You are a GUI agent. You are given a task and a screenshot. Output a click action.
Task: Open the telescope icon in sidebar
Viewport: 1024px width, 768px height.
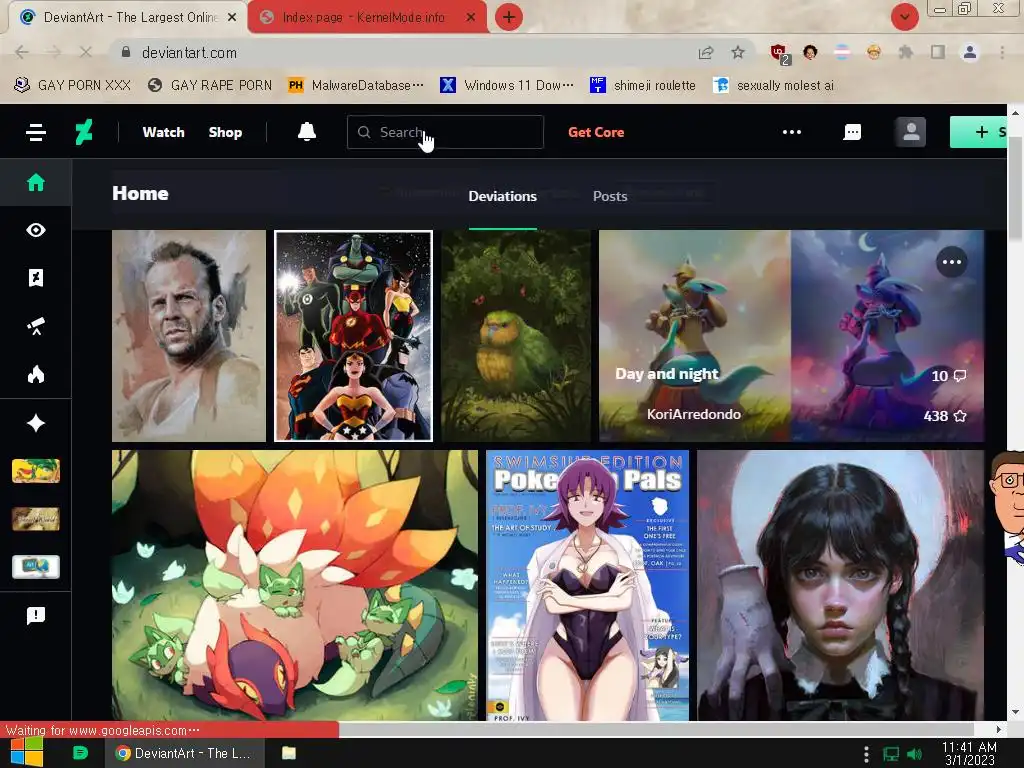36,326
